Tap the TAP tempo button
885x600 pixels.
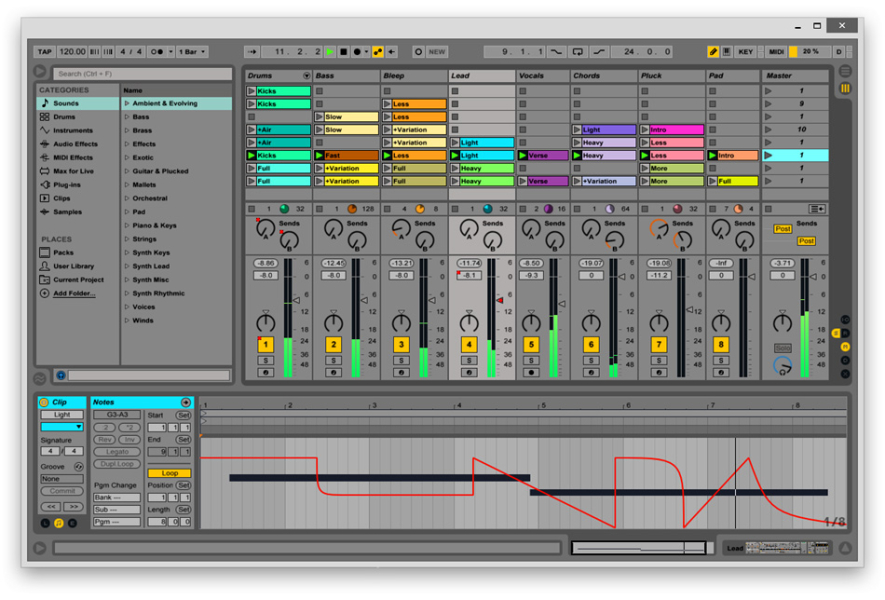[46, 51]
